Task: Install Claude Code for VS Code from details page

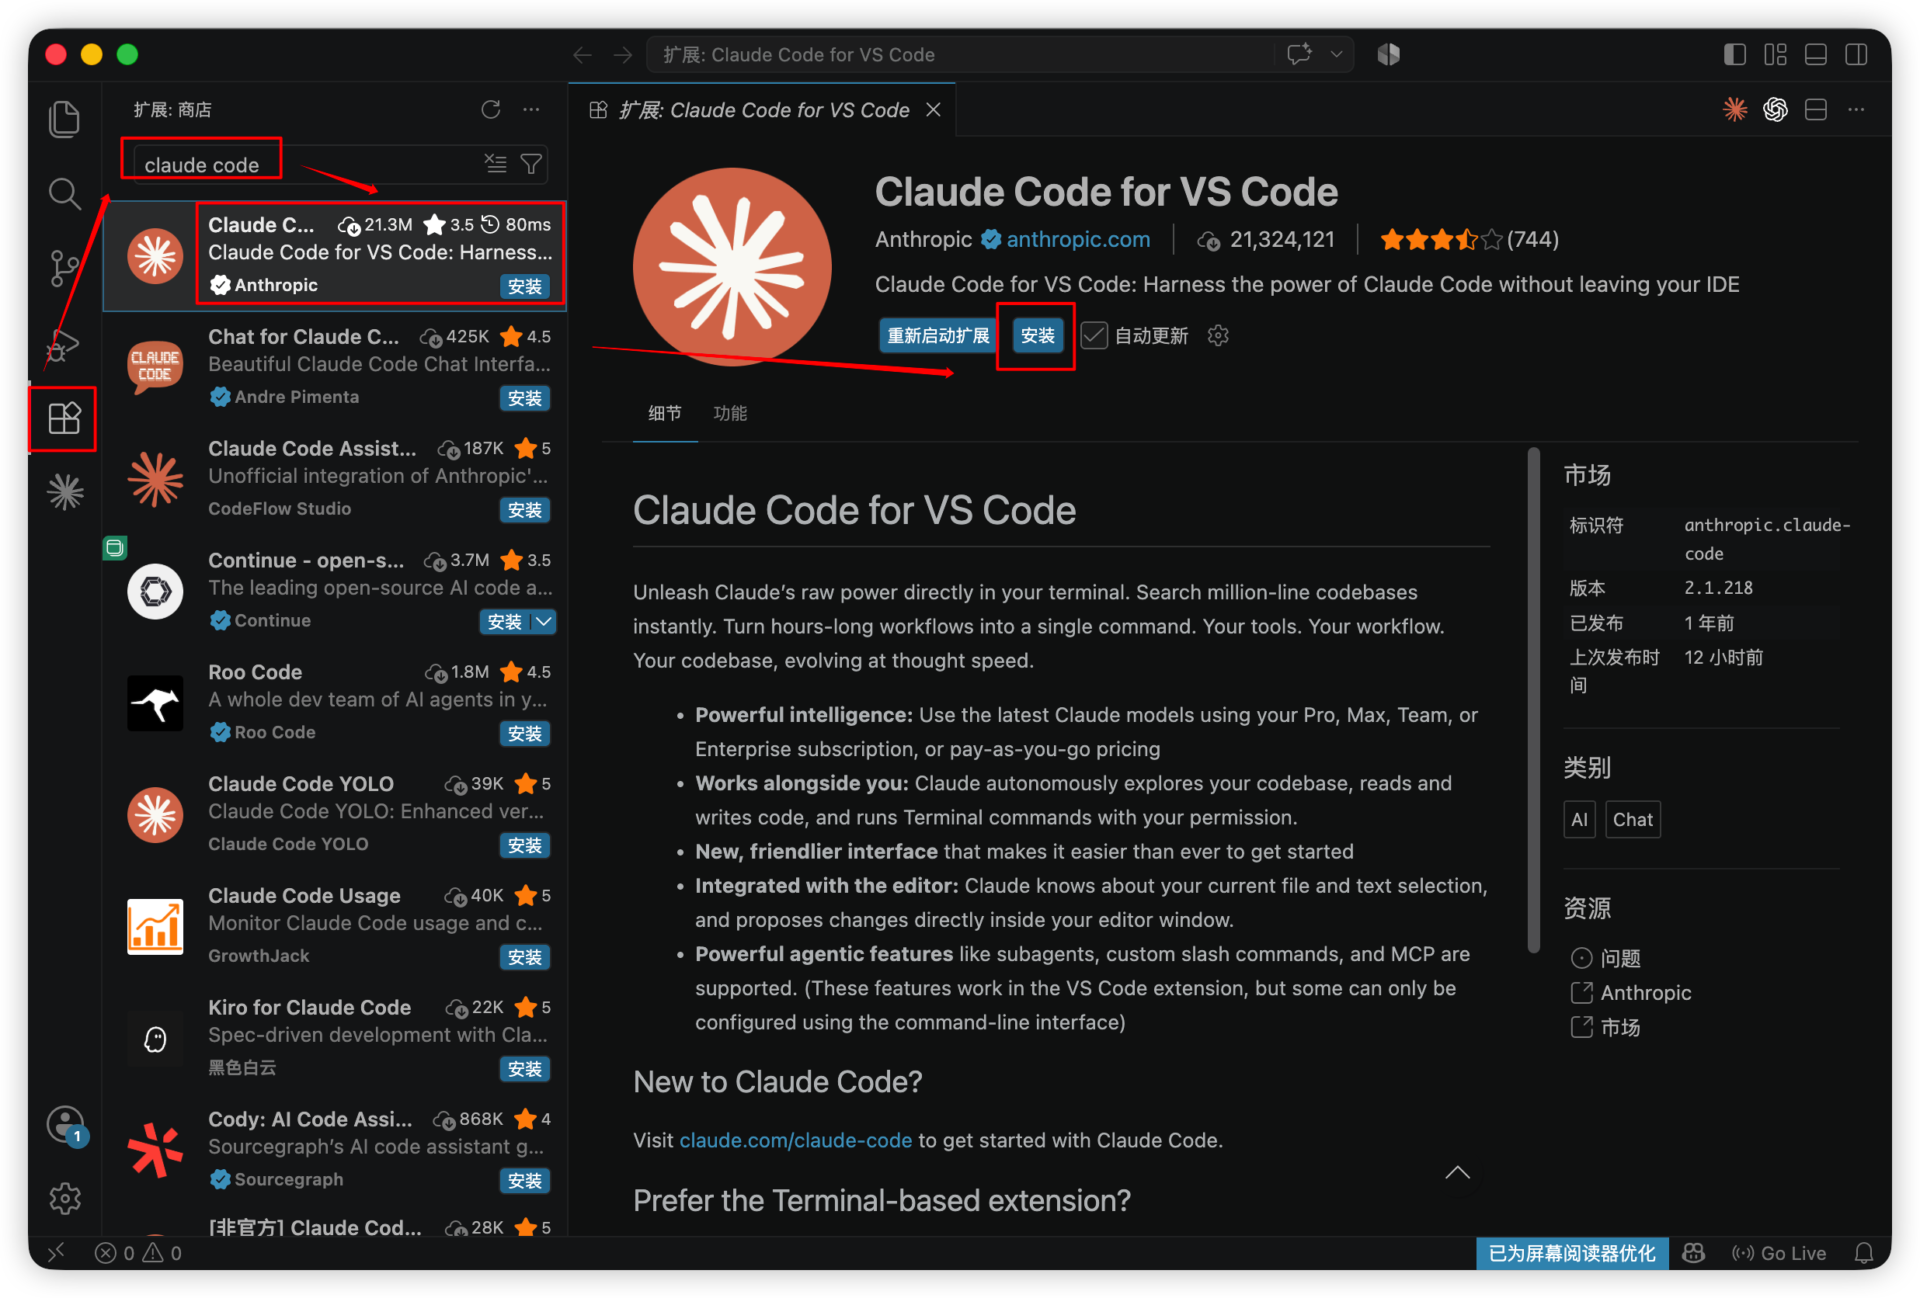Action: (x=1037, y=336)
